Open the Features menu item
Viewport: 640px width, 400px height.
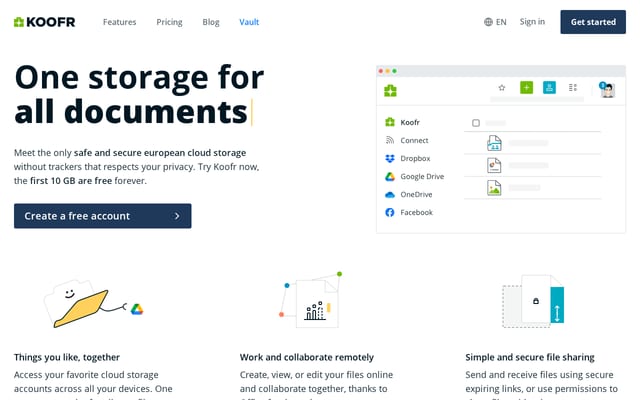(120, 22)
